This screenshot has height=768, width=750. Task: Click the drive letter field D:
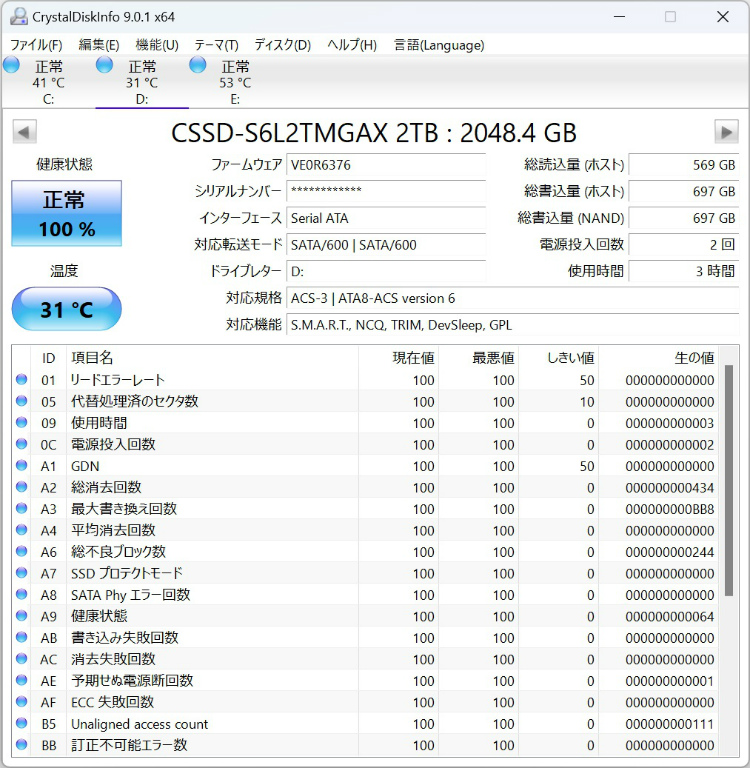(386, 271)
